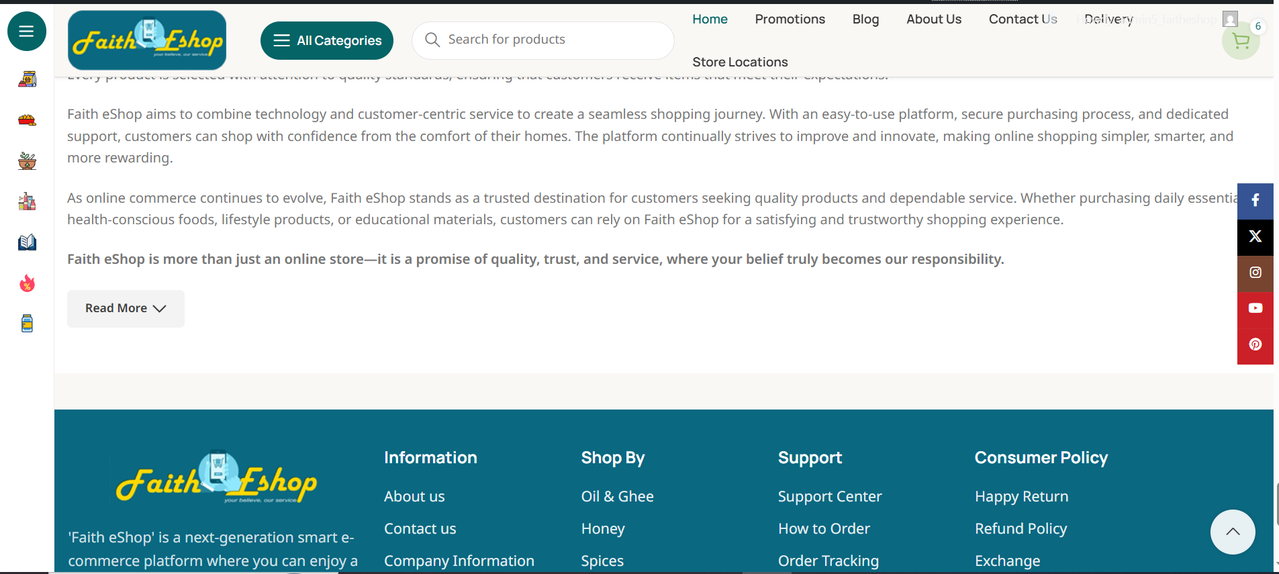This screenshot has width=1279, height=574.
Task: Open footer About us link
Action: (x=414, y=496)
